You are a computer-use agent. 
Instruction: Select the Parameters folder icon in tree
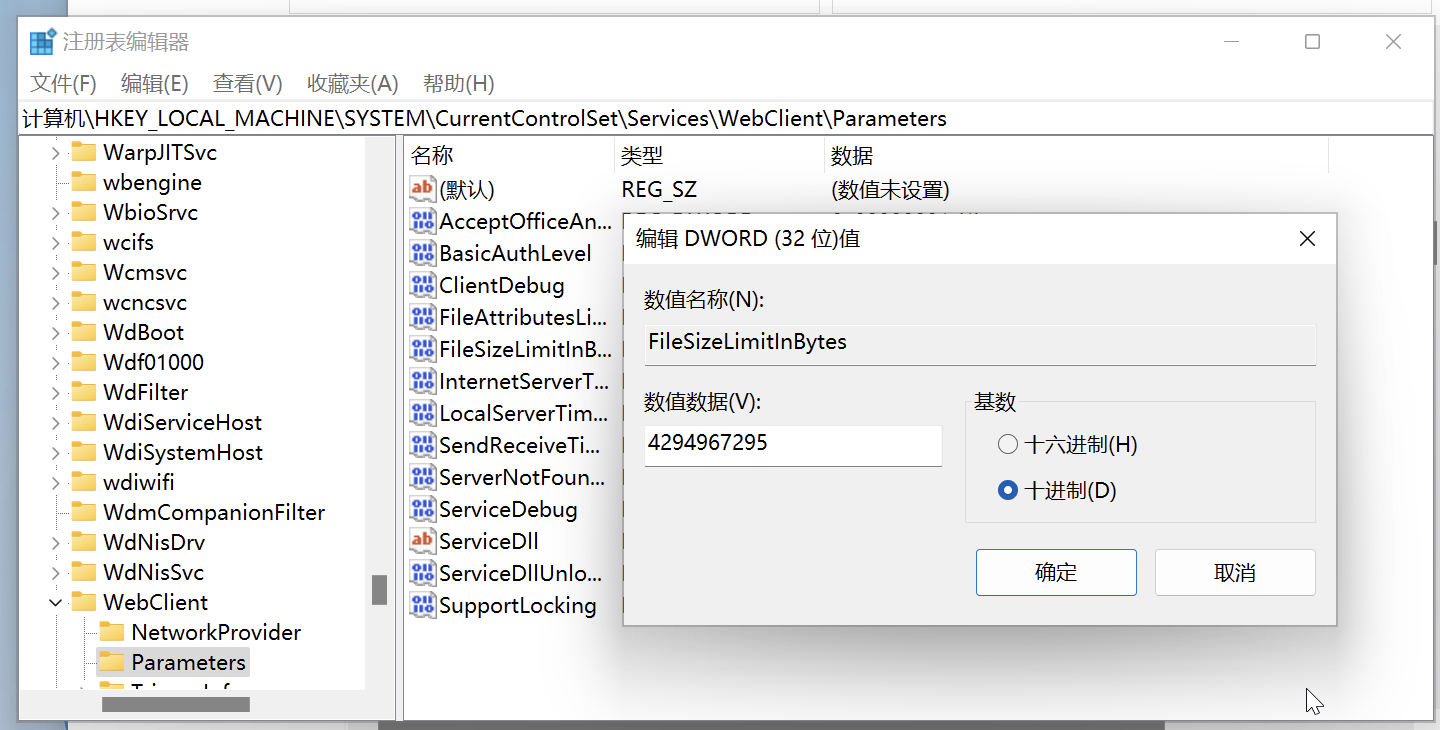click(113, 662)
